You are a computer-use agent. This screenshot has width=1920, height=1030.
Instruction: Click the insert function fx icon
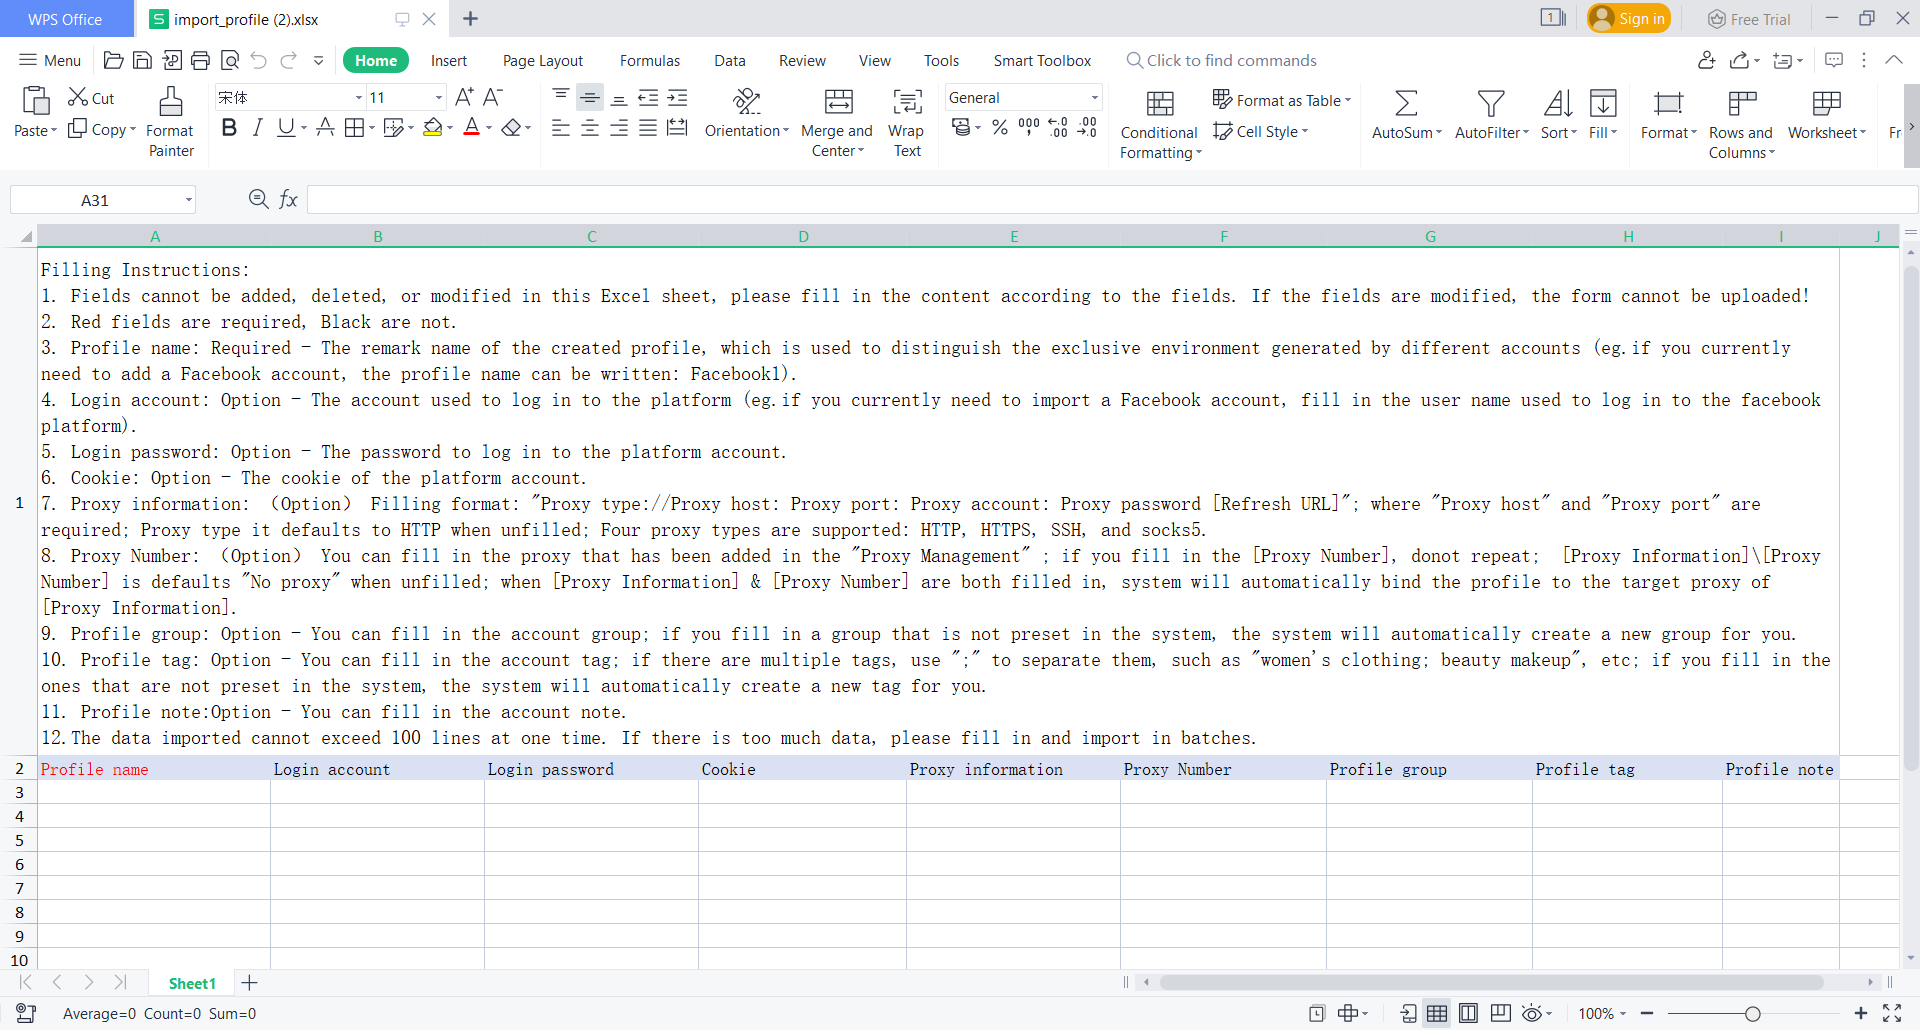(288, 200)
